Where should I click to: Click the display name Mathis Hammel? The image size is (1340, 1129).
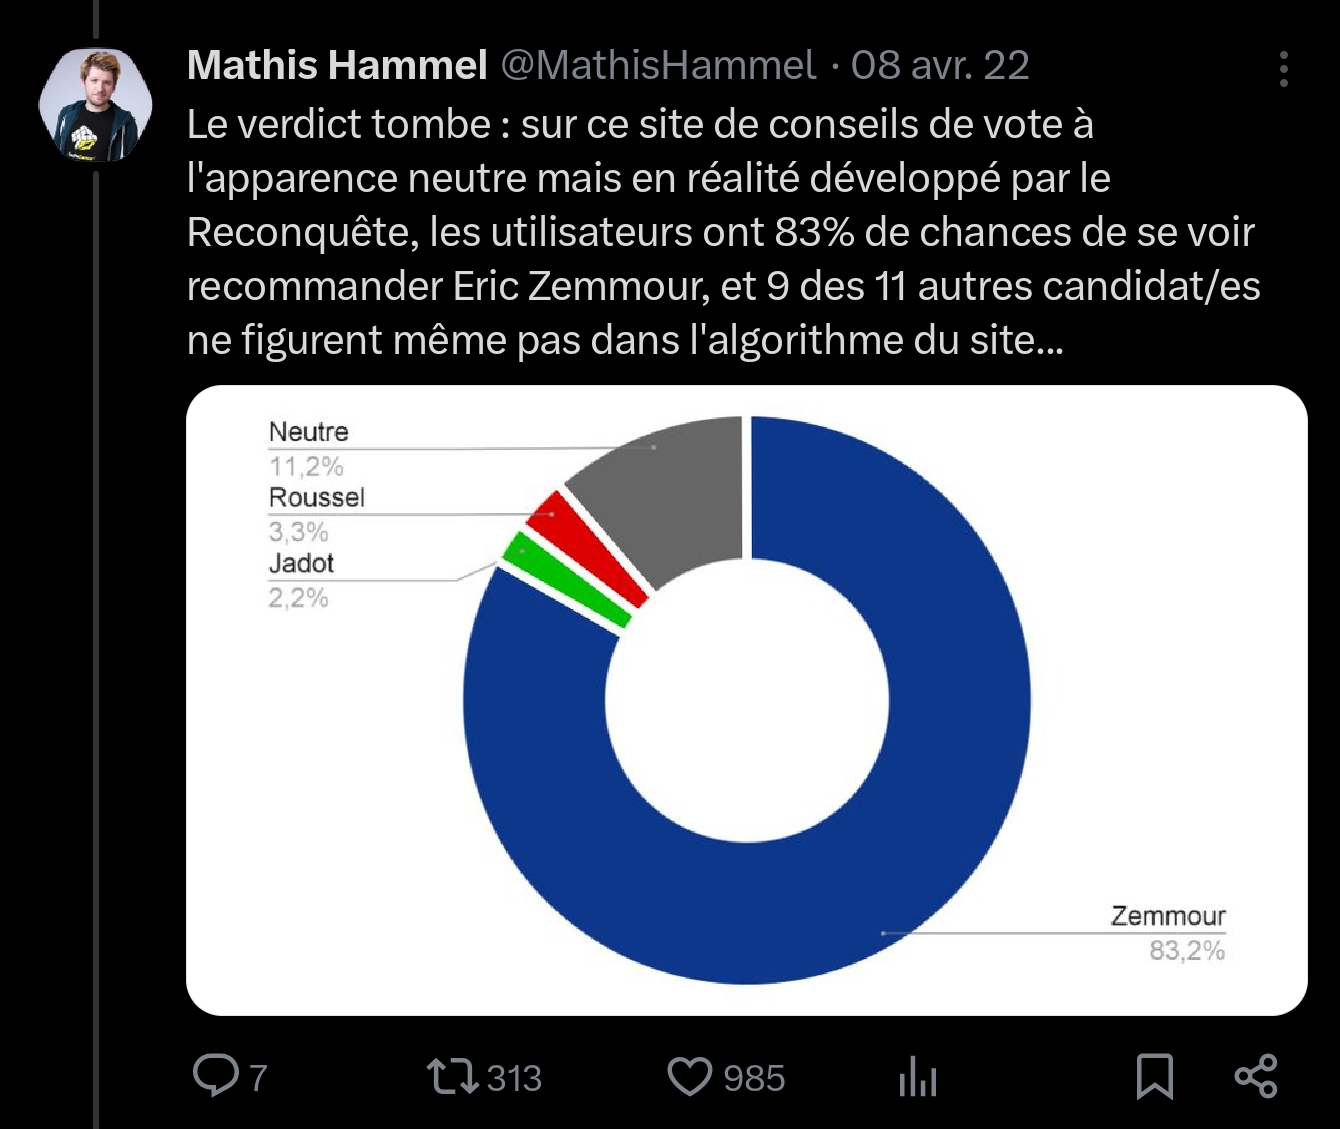click(337, 65)
